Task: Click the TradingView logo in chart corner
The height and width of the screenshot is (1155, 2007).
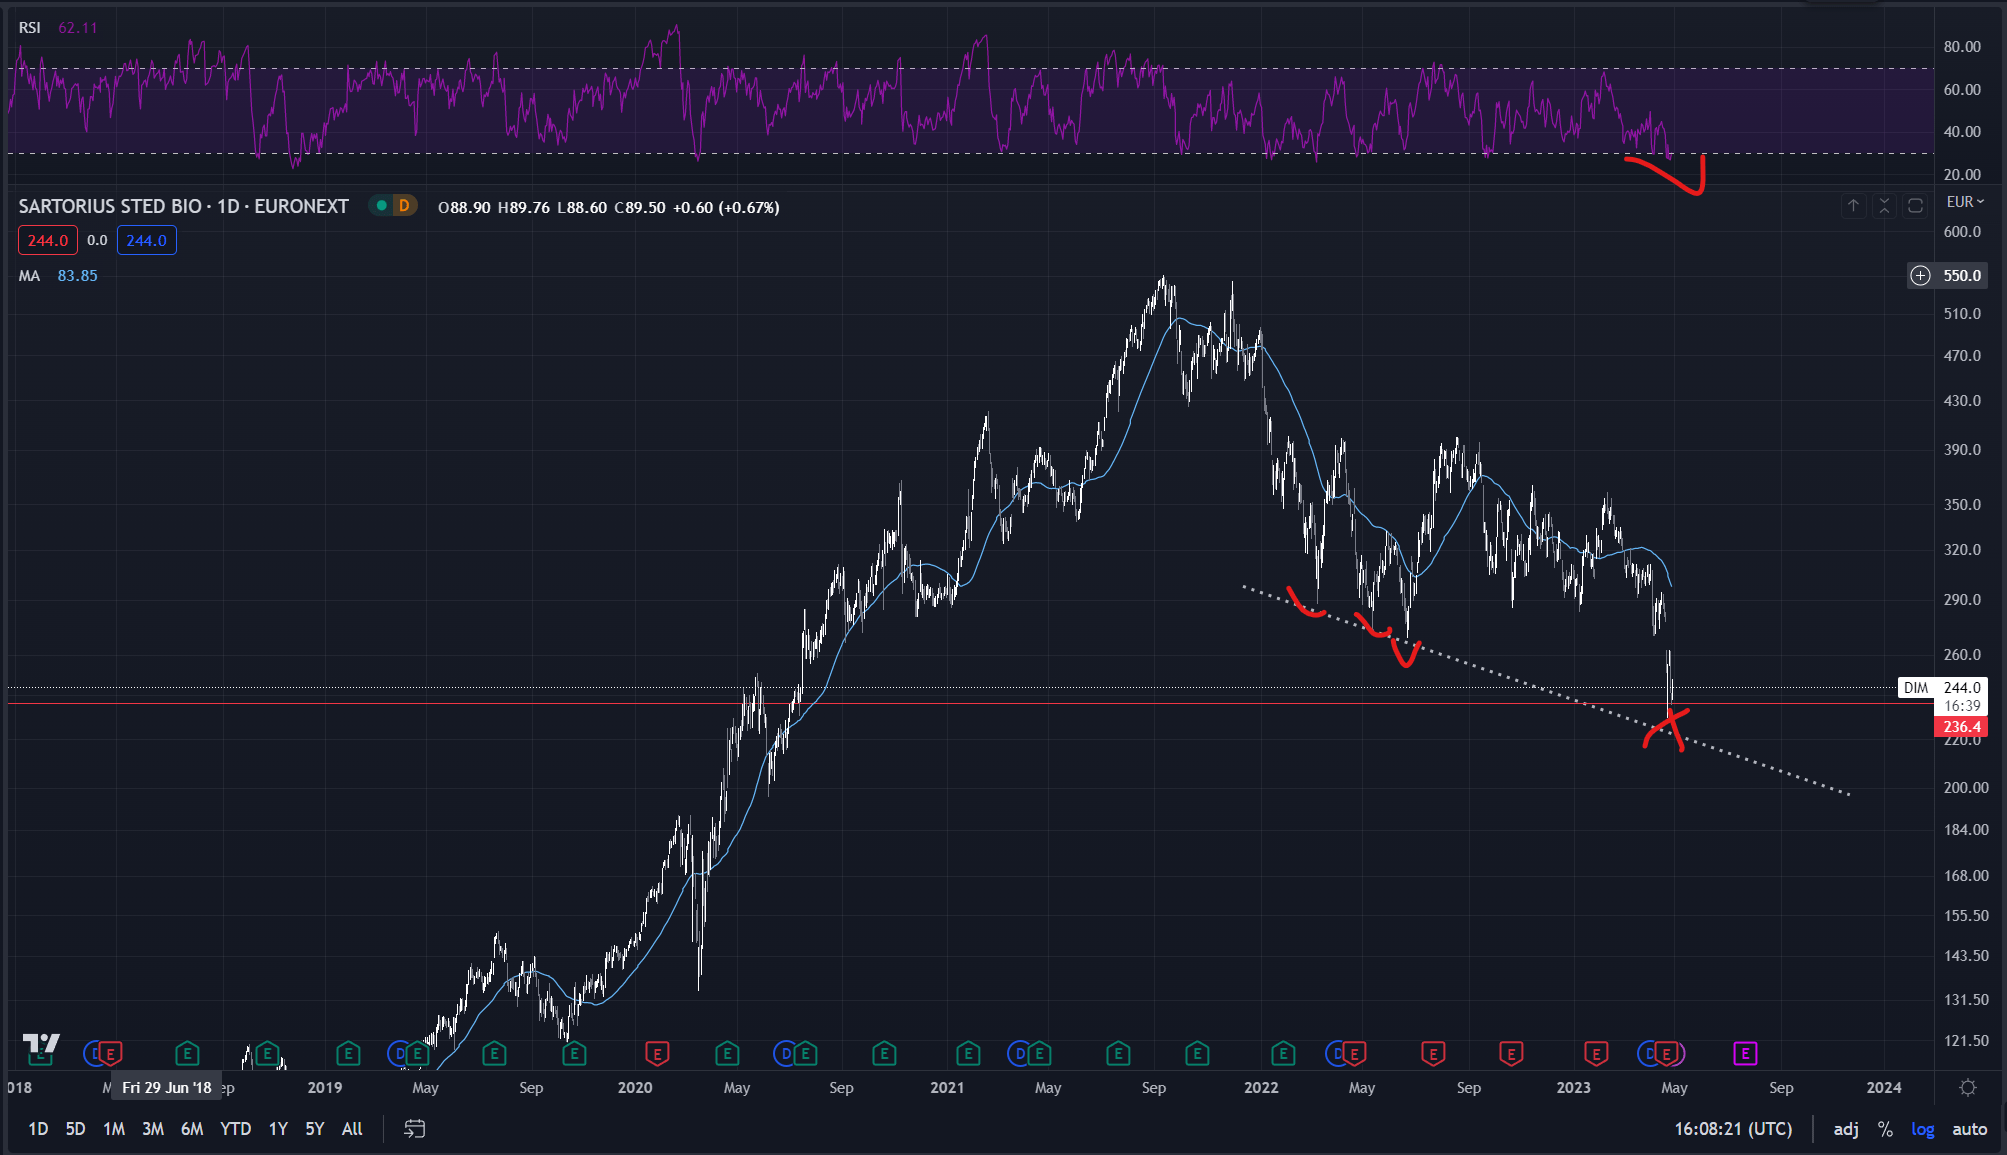Action: [41, 1044]
